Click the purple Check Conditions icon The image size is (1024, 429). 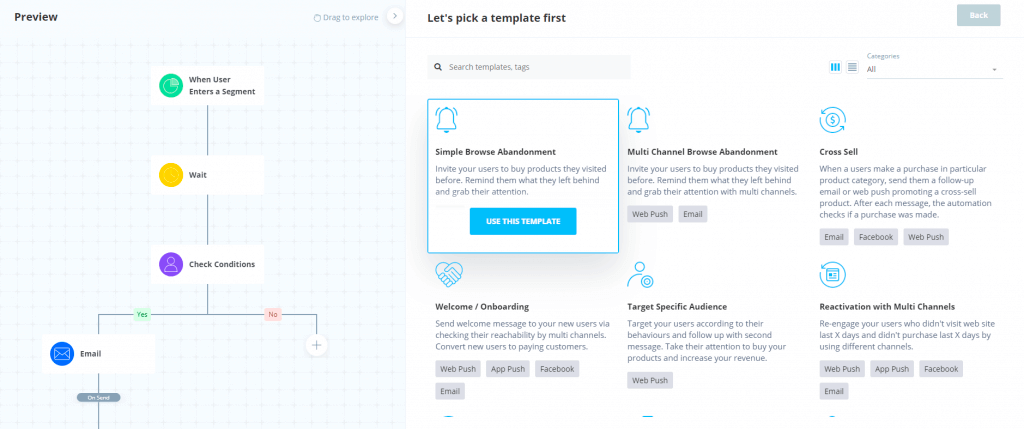[x=171, y=264]
